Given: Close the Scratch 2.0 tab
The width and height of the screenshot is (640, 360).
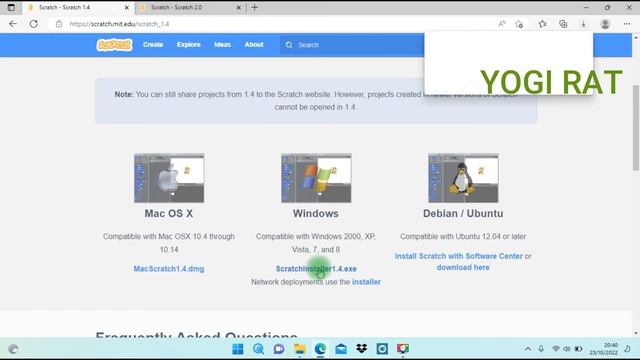Looking at the screenshot, I should coord(239,7).
